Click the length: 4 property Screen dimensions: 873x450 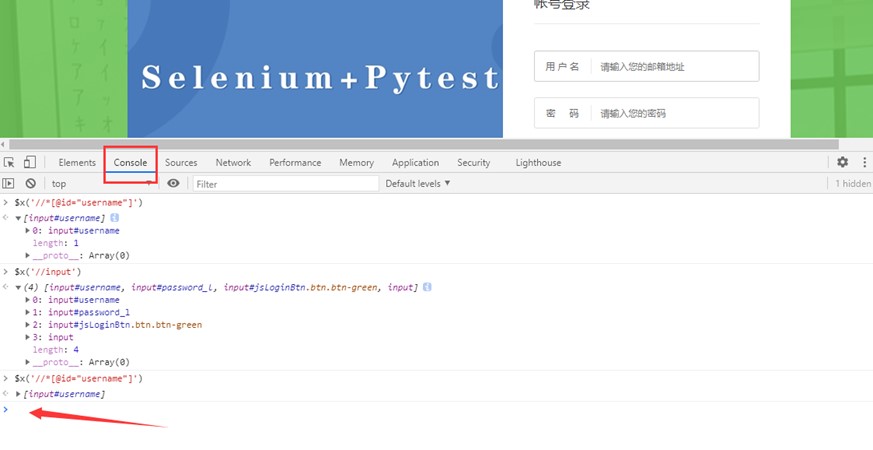[x=55, y=350]
